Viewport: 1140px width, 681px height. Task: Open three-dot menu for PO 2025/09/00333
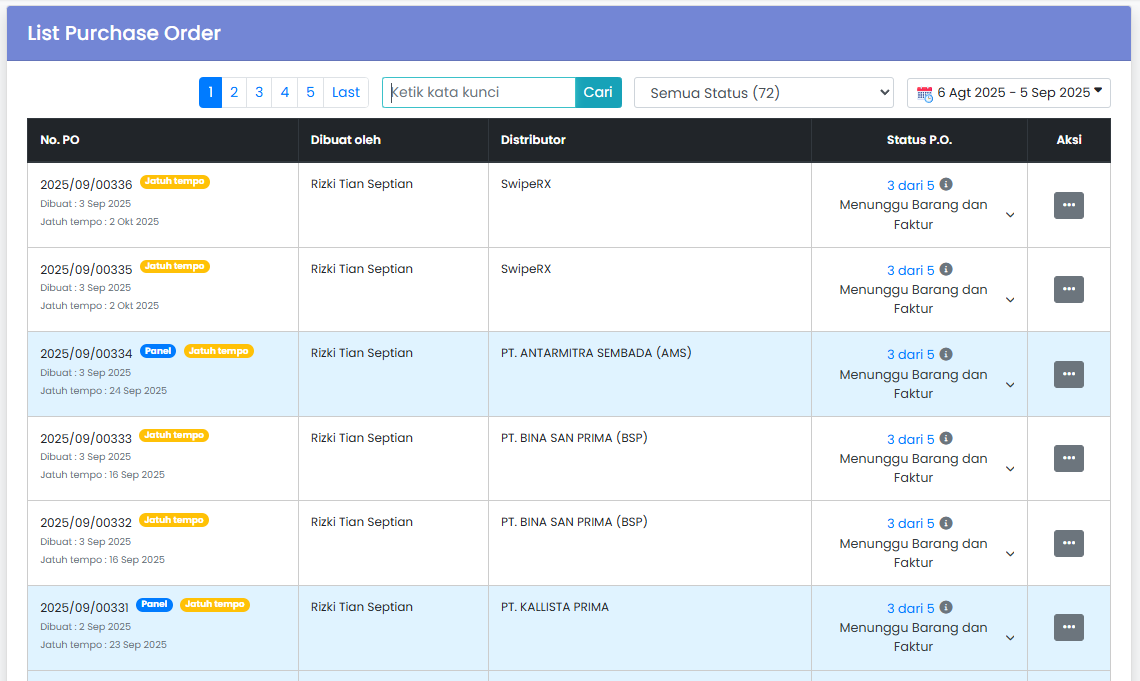pos(1068,459)
